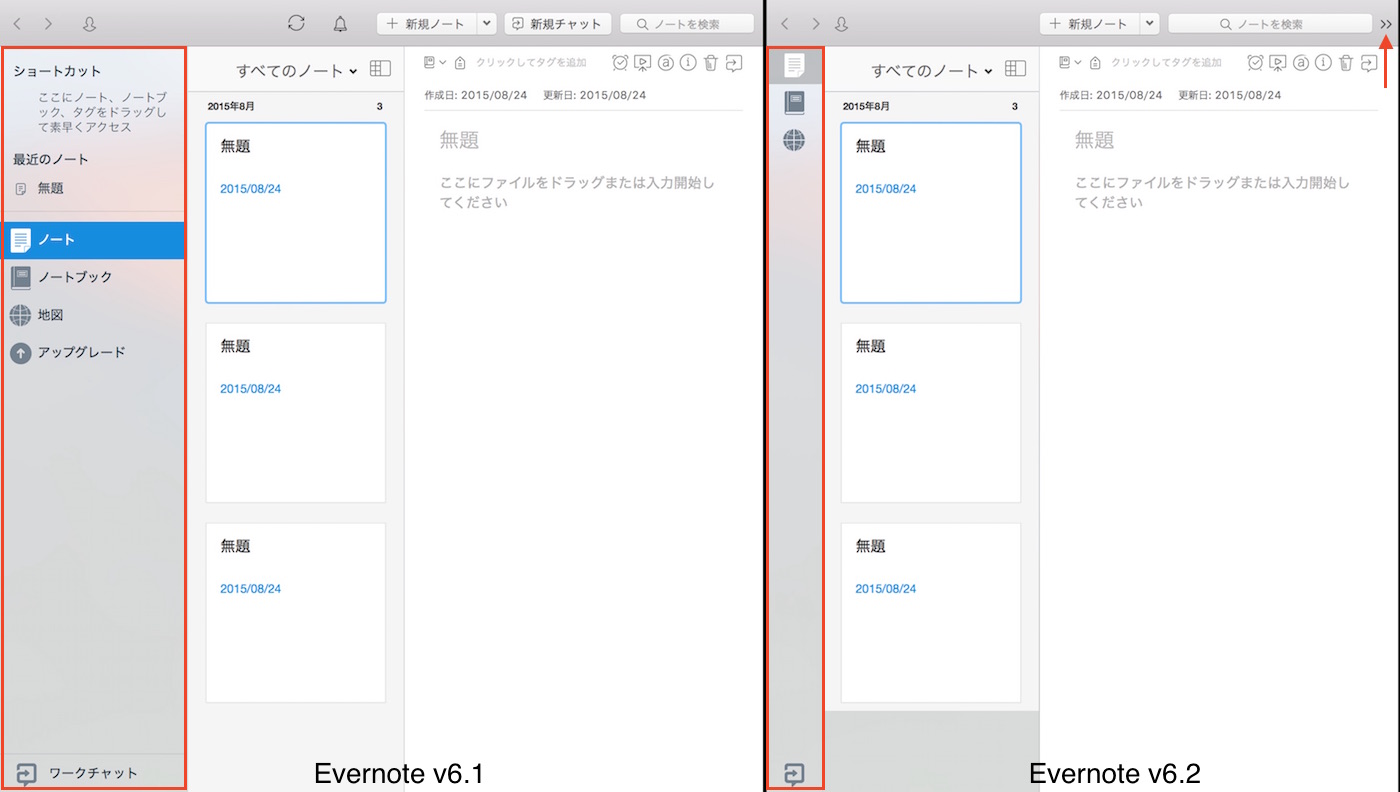Select the notes icon in v6.2 sidebar
The image size is (1400, 792).
(794, 66)
